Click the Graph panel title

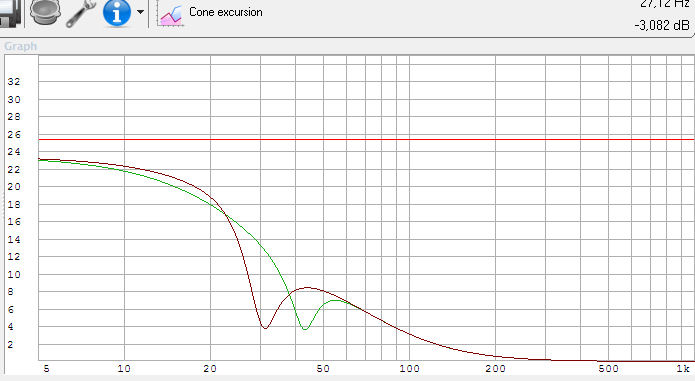coord(20,46)
